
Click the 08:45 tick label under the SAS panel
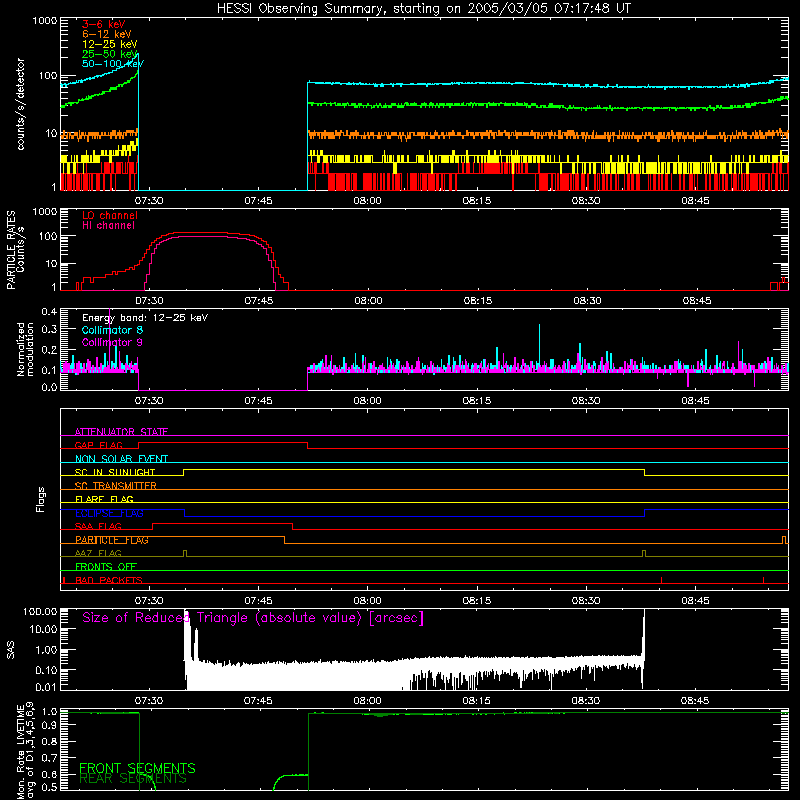(x=695, y=701)
